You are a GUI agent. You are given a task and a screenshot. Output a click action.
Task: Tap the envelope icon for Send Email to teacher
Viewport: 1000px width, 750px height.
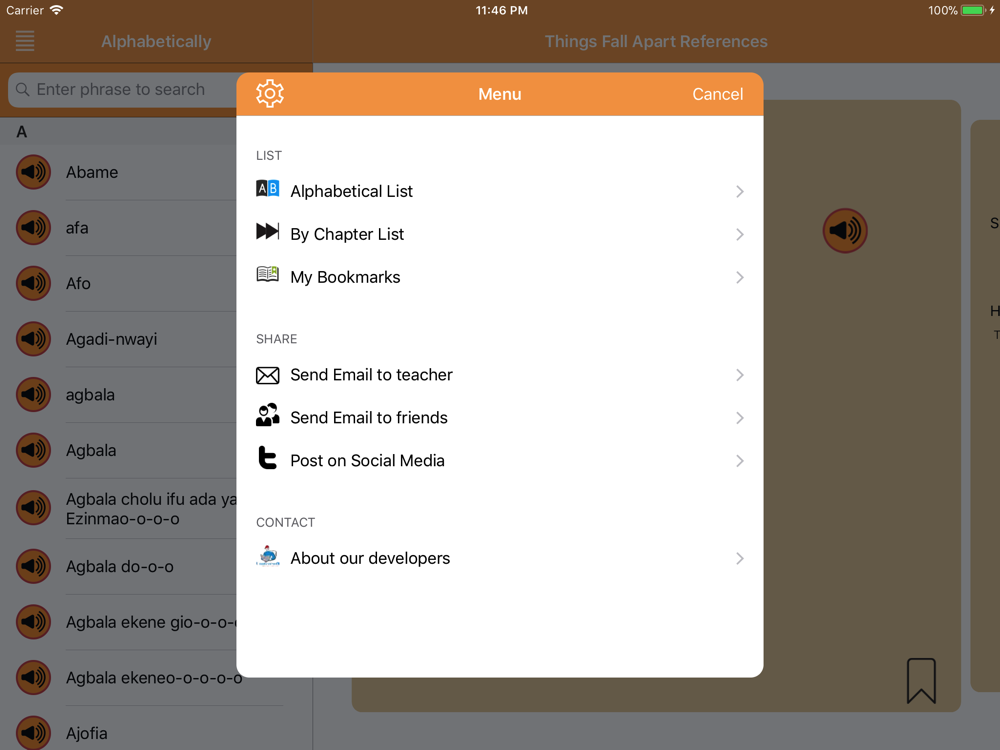[x=267, y=375]
